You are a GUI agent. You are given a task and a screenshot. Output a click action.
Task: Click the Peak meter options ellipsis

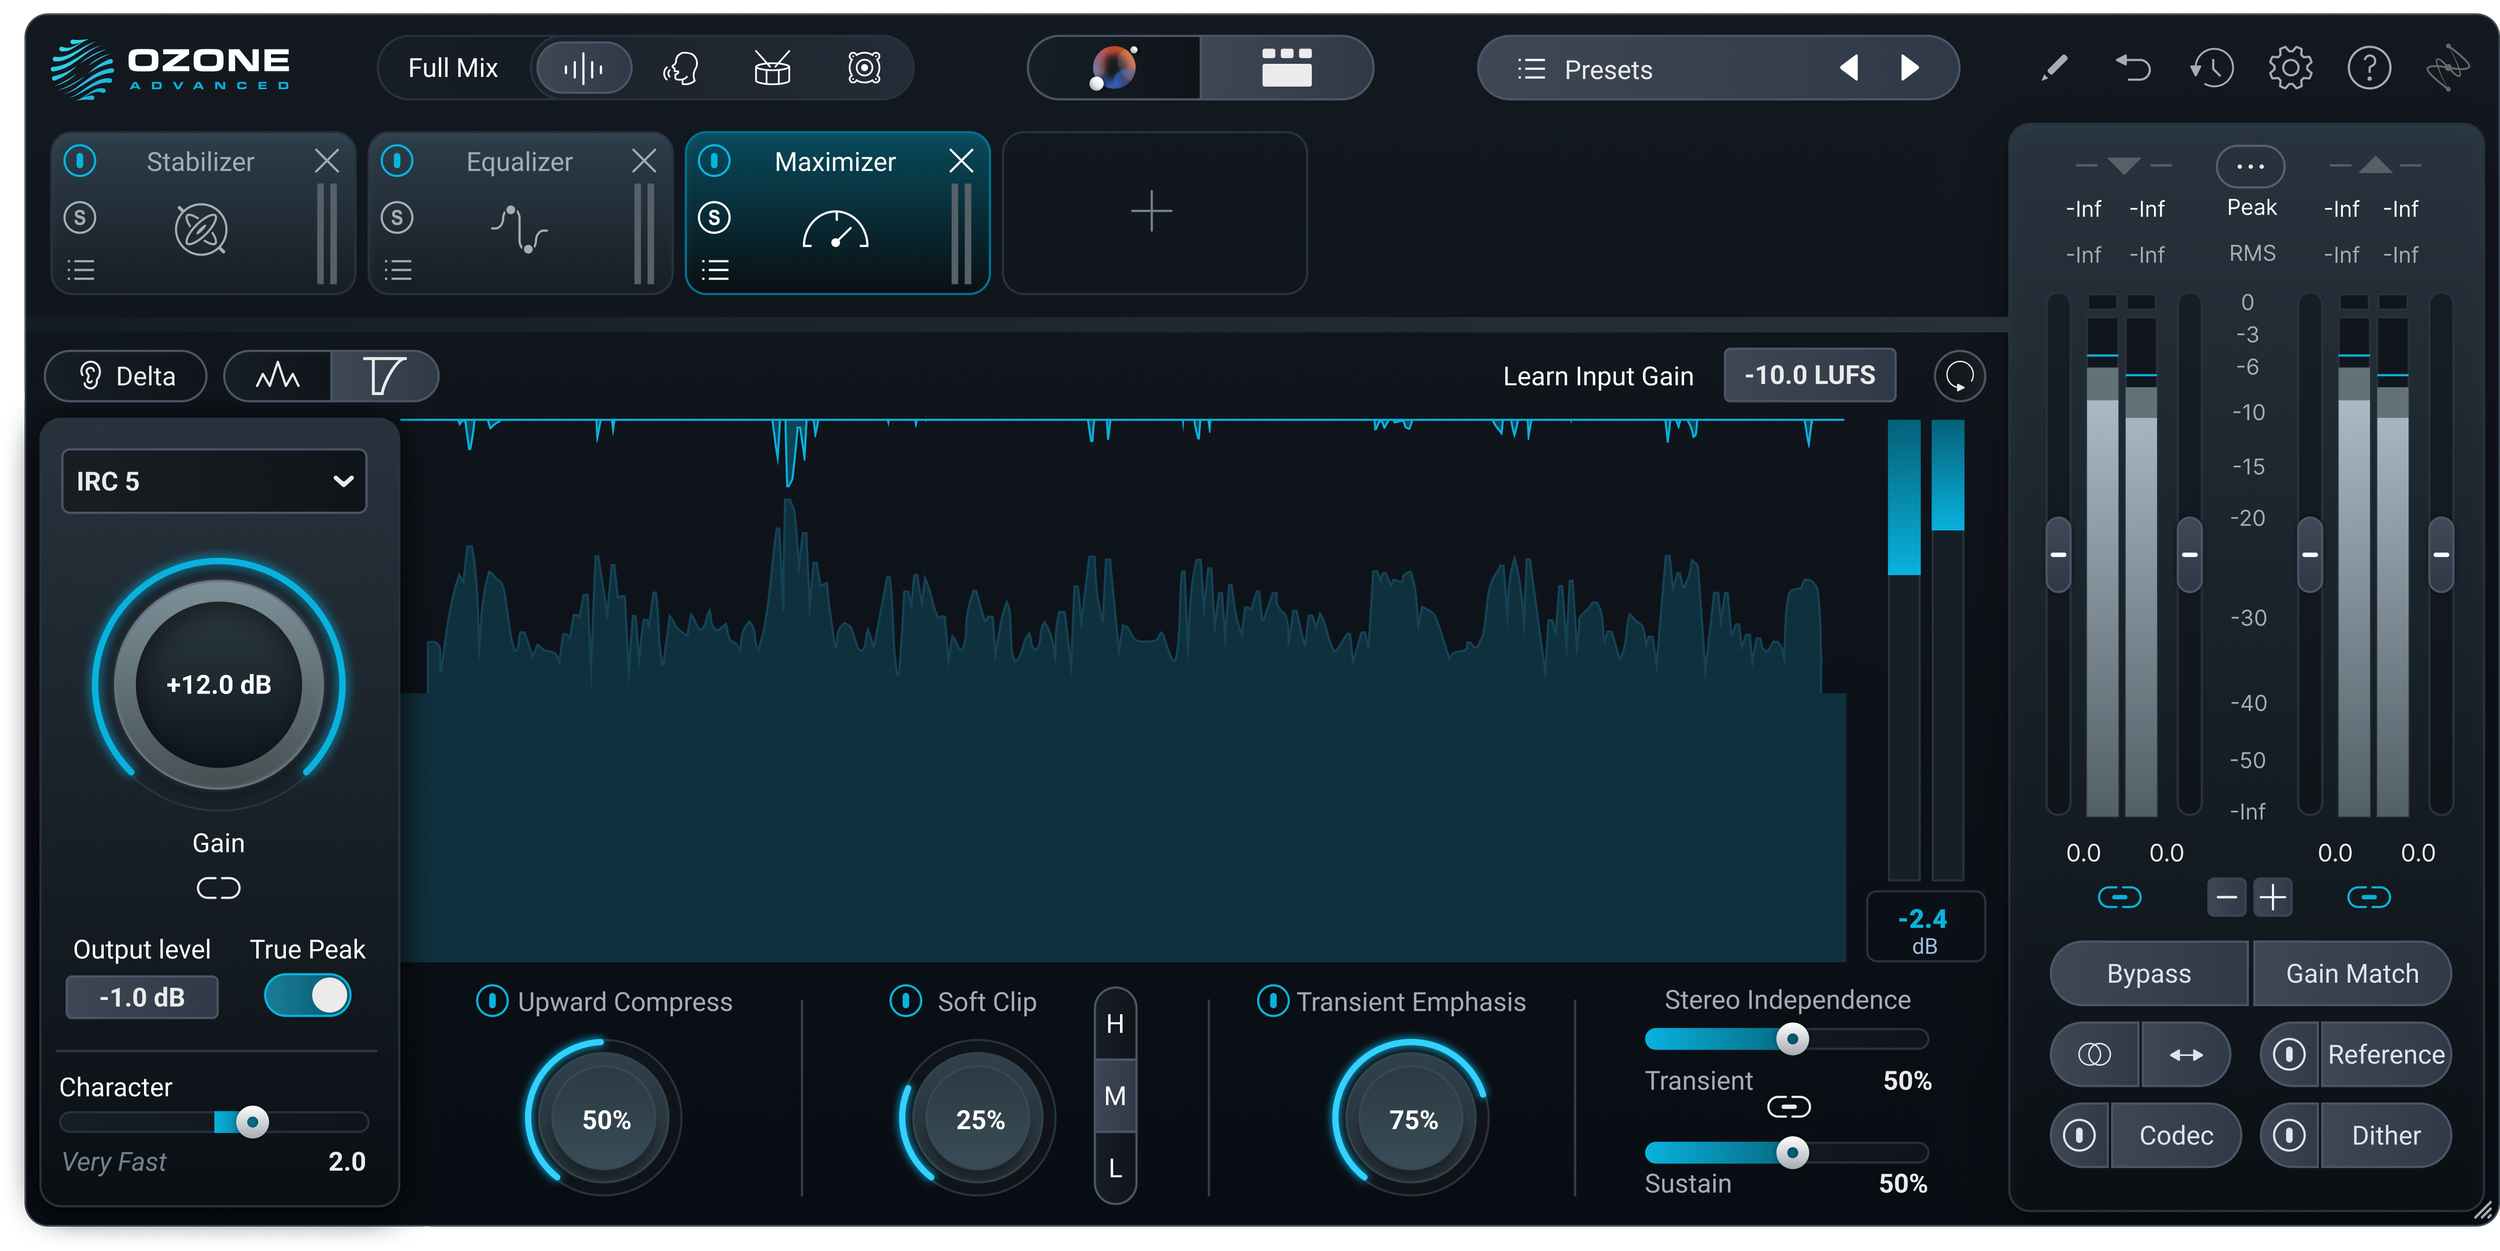coord(2250,166)
